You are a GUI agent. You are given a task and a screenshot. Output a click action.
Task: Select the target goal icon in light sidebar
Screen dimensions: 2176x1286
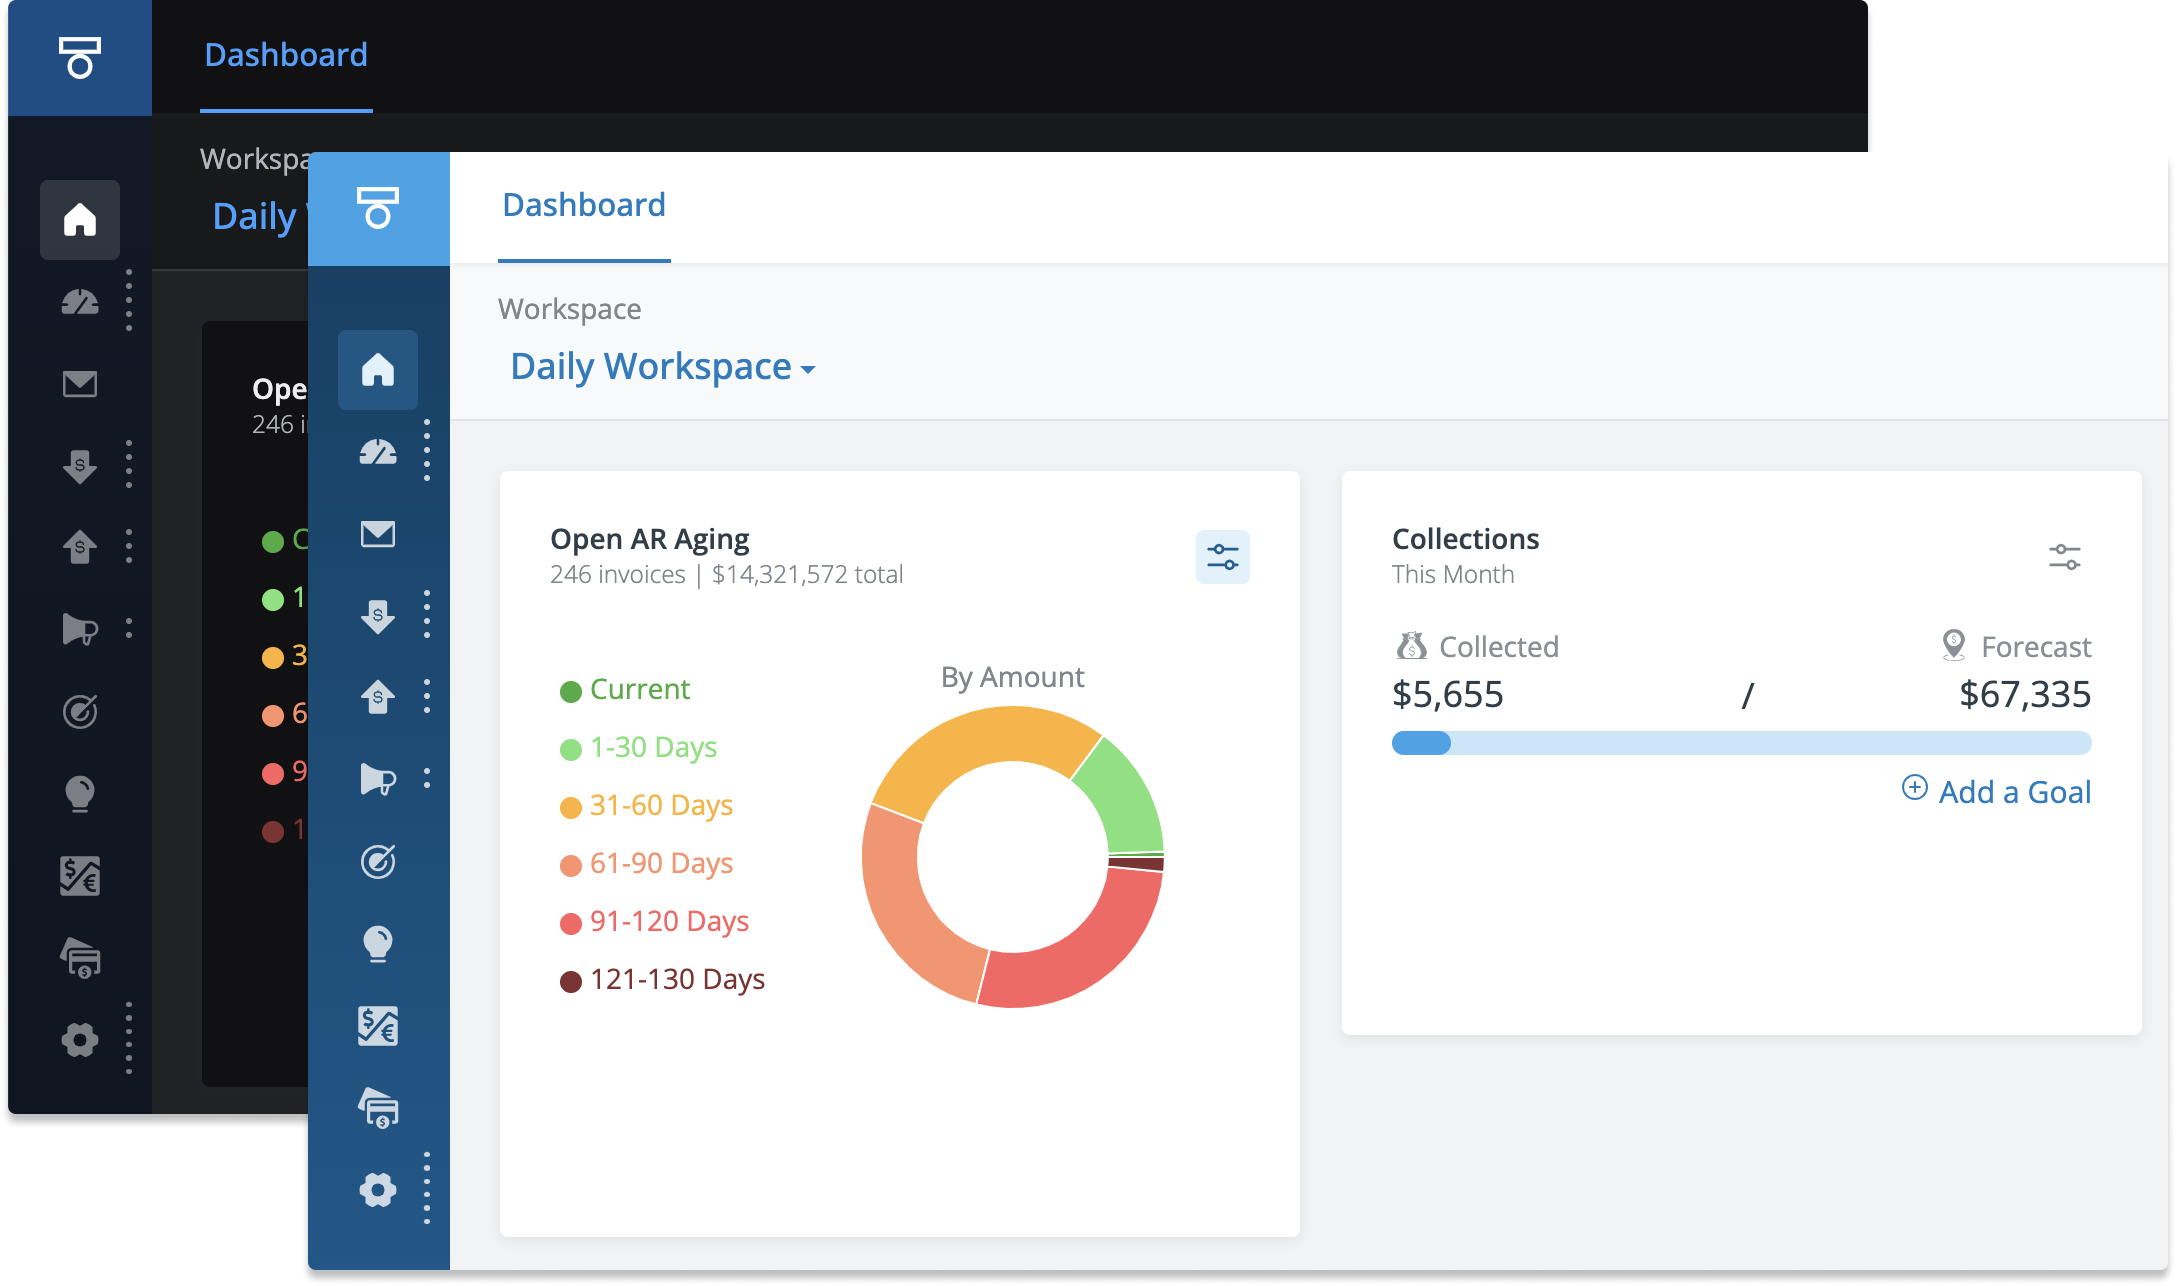coord(377,861)
